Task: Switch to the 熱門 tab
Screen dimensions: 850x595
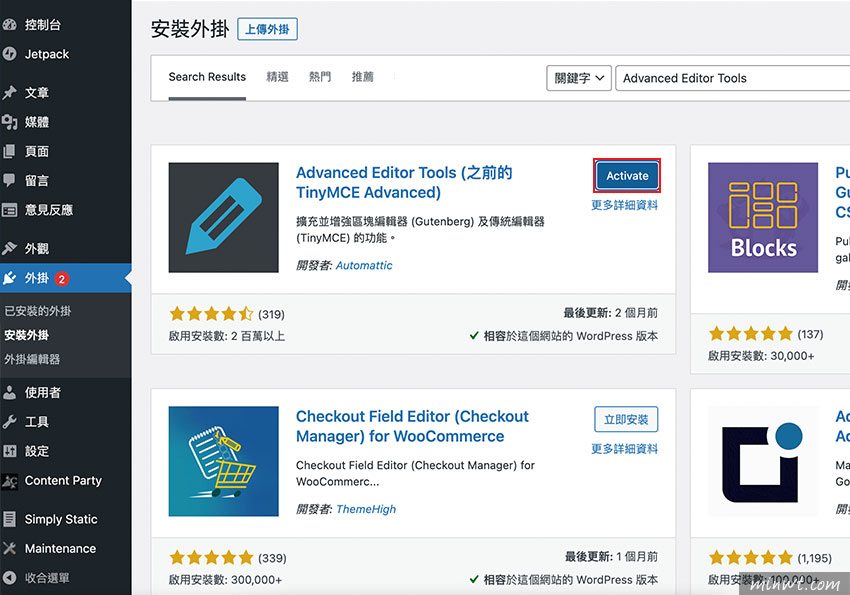Action: (320, 77)
